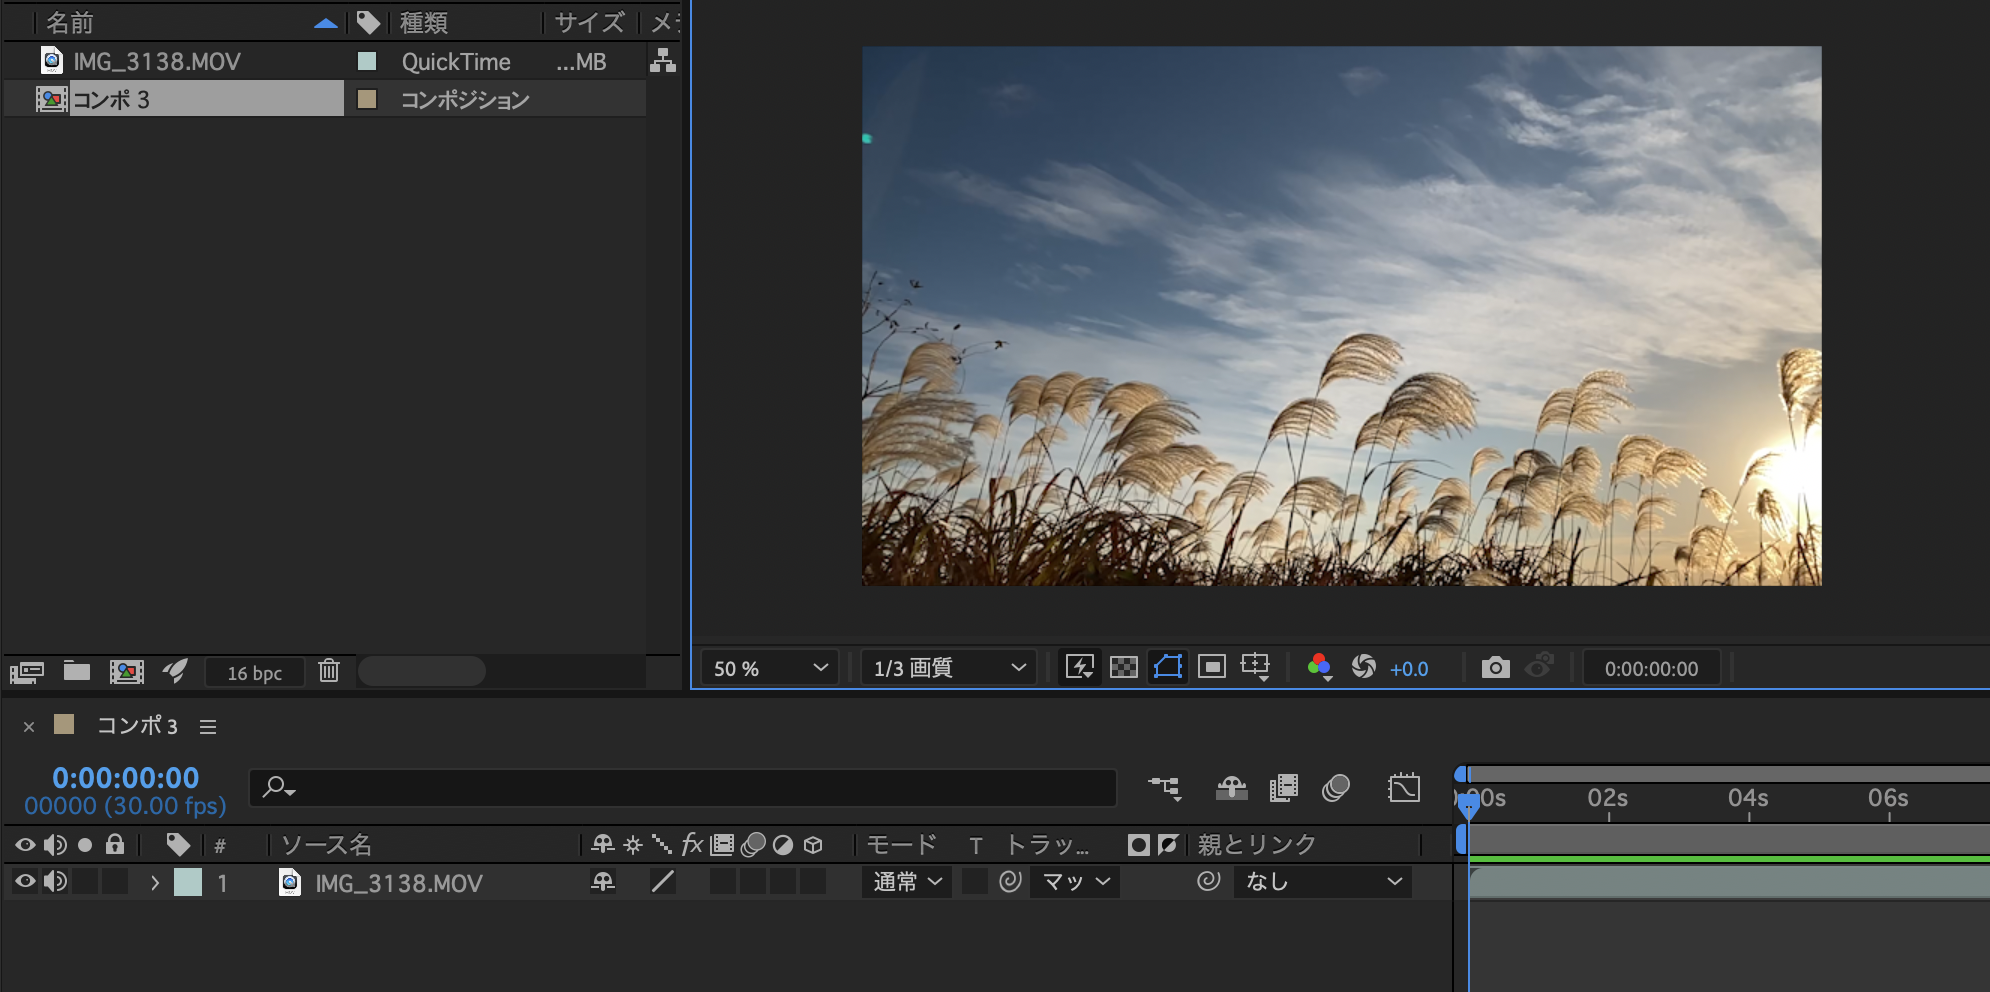Create a new composition from the project panel
Screen dimensions: 1990x992
pyautogui.click(x=127, y=671)
